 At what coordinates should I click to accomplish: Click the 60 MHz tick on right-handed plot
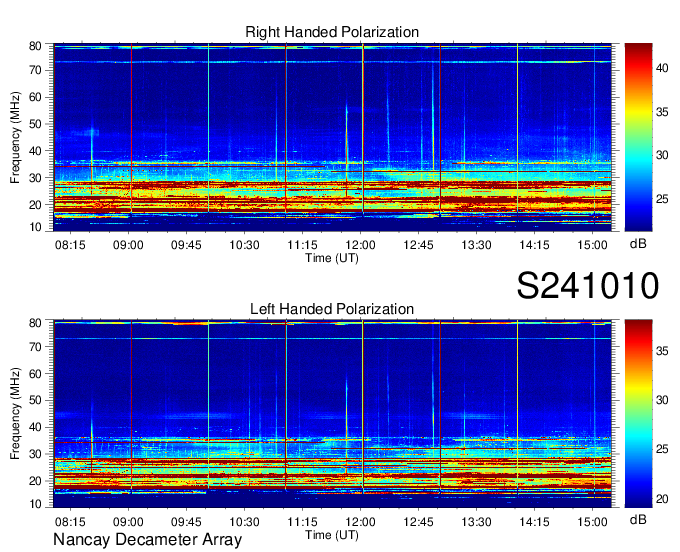click(35, 97)
